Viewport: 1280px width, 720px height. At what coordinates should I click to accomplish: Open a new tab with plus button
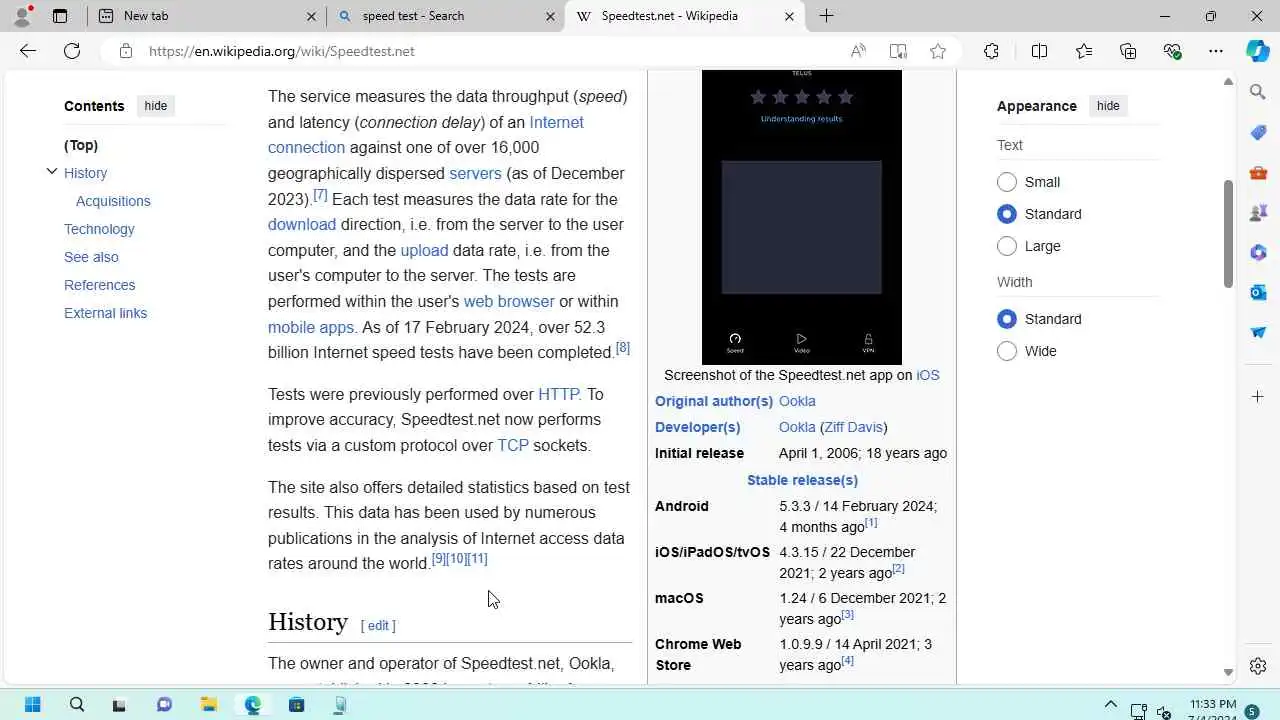pos(826,16)
